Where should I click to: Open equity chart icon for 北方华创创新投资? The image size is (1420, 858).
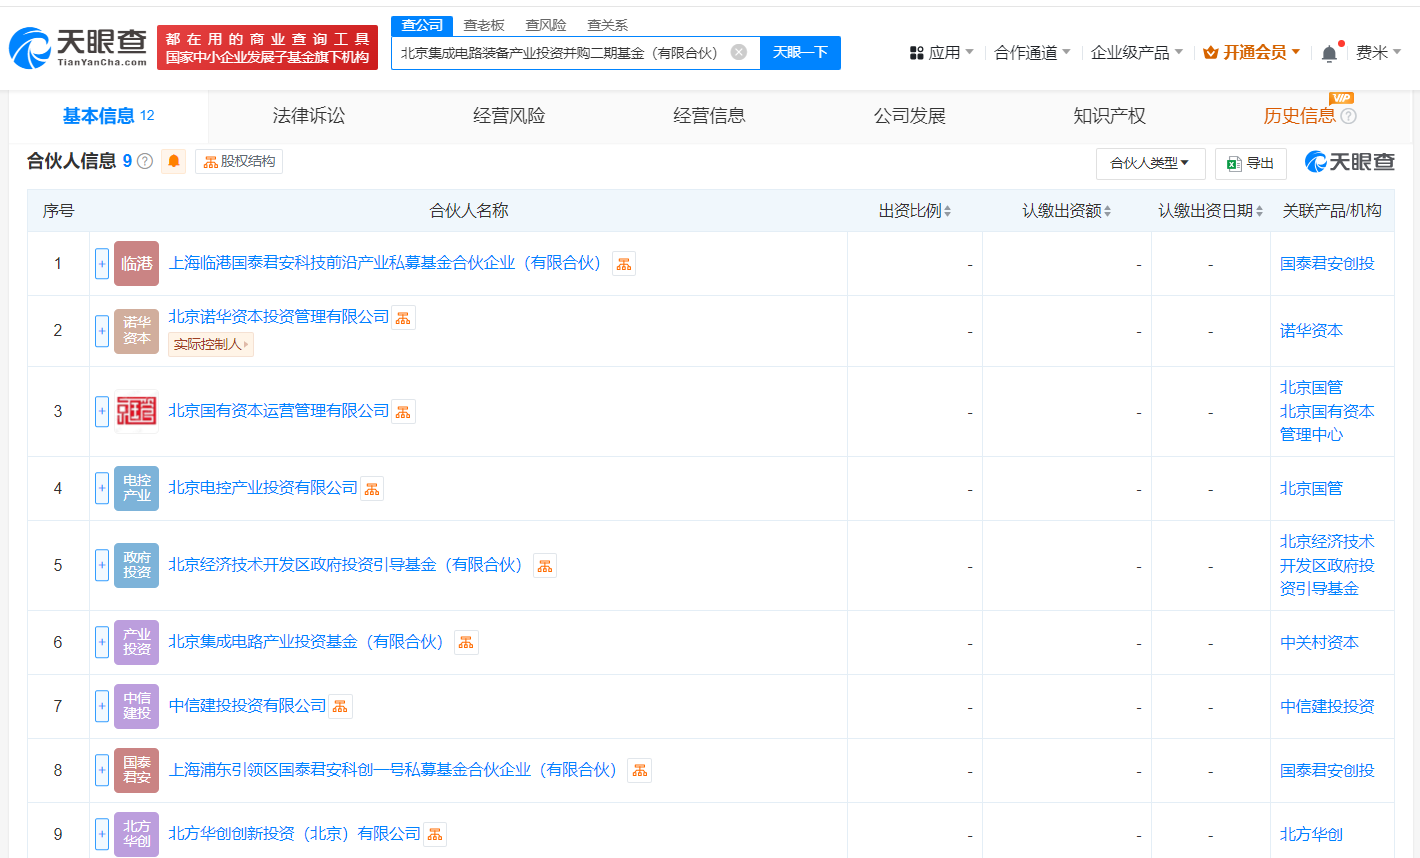click(434, 835)
